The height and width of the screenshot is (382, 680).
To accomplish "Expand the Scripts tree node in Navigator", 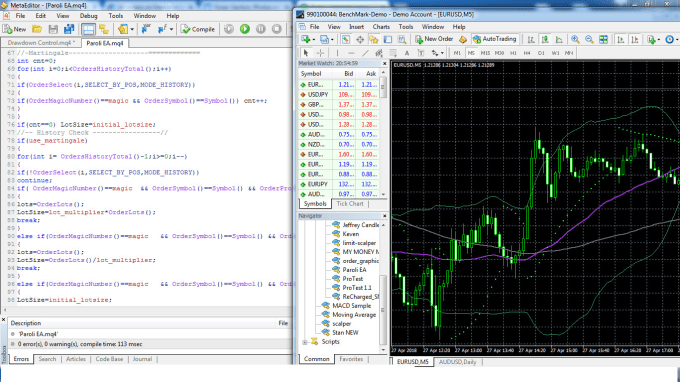I will [305, 342].
